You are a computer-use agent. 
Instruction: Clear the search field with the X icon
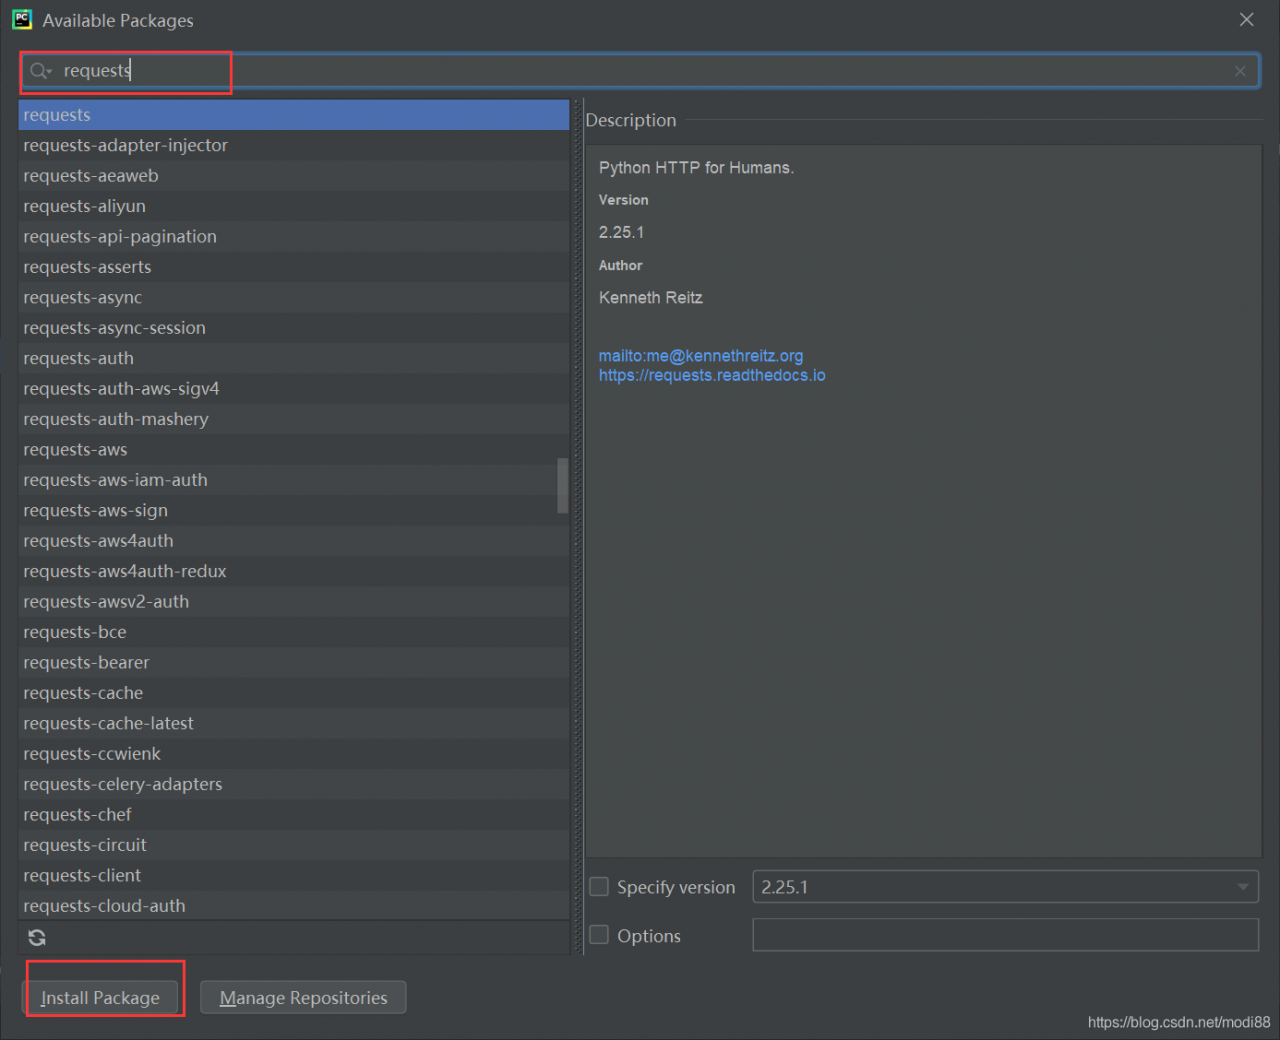pos(1240,71)
